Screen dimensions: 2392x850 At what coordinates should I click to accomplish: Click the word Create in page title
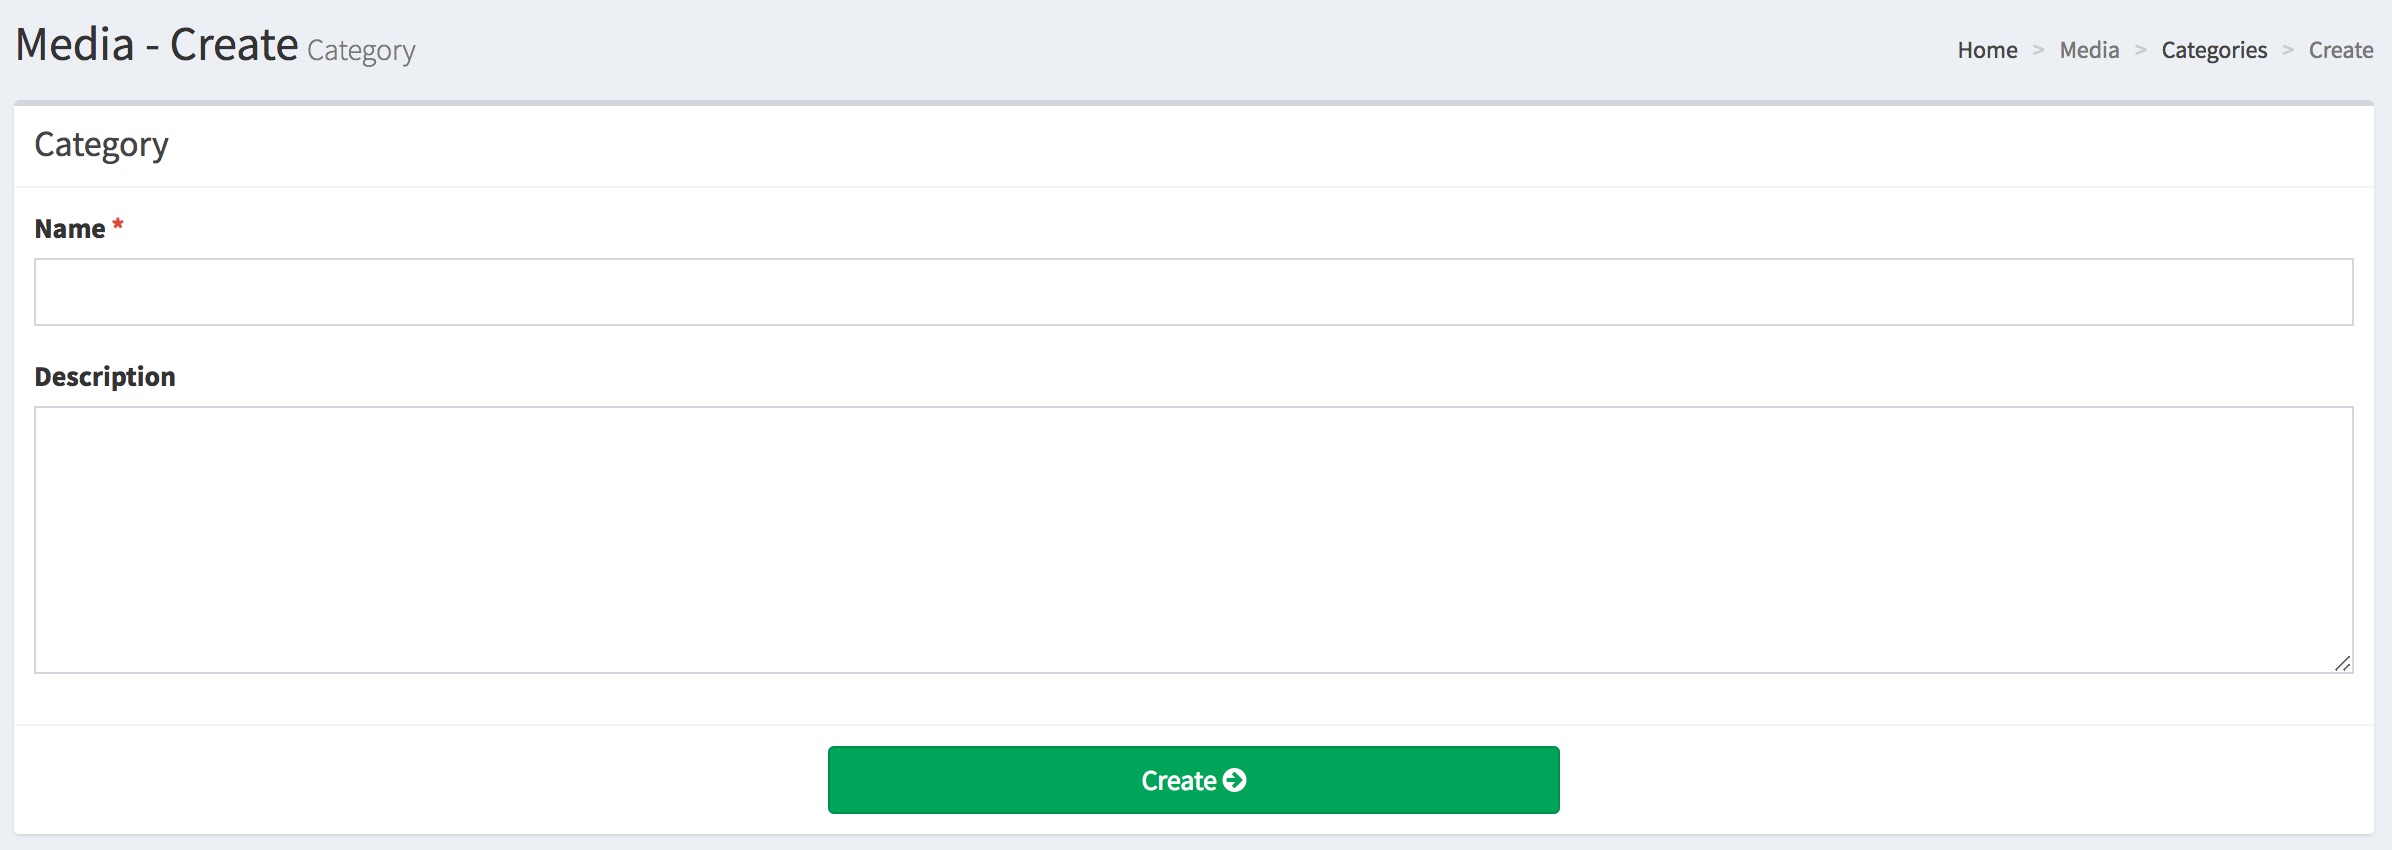[x=234, y=45]
